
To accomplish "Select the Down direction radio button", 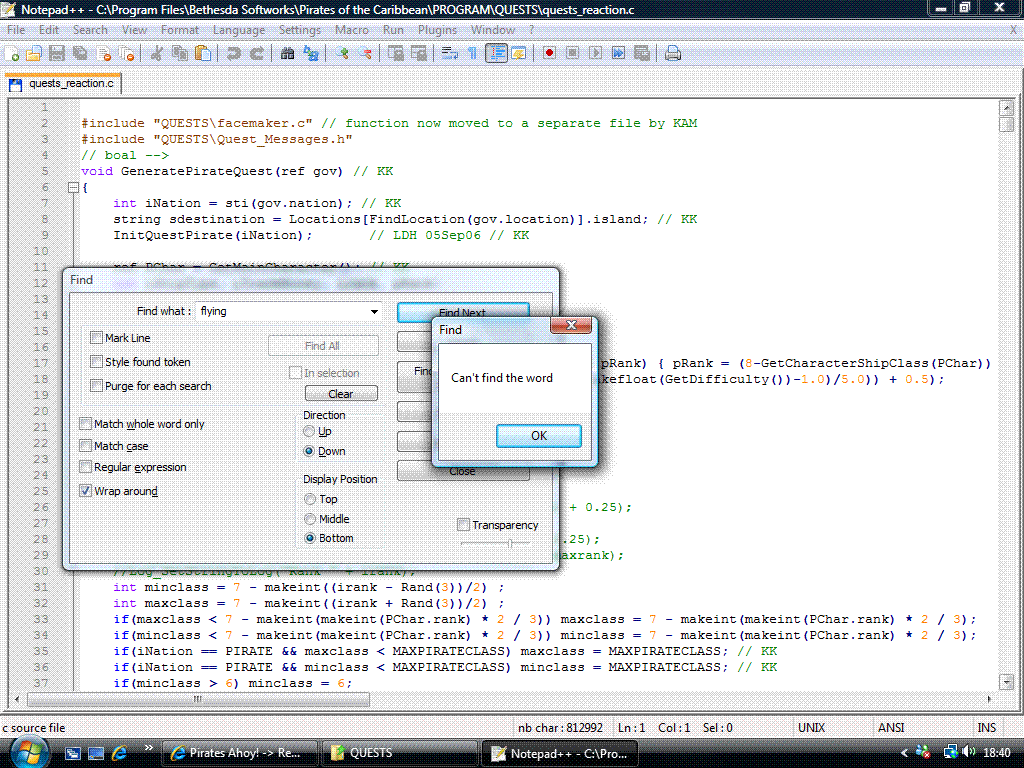I will point(310,451).
